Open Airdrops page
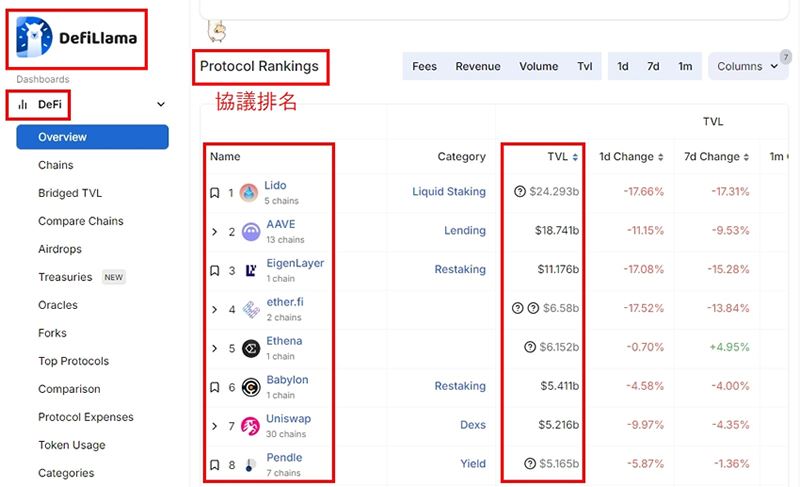This screenshot has height=487, width=800. (60, 249)
